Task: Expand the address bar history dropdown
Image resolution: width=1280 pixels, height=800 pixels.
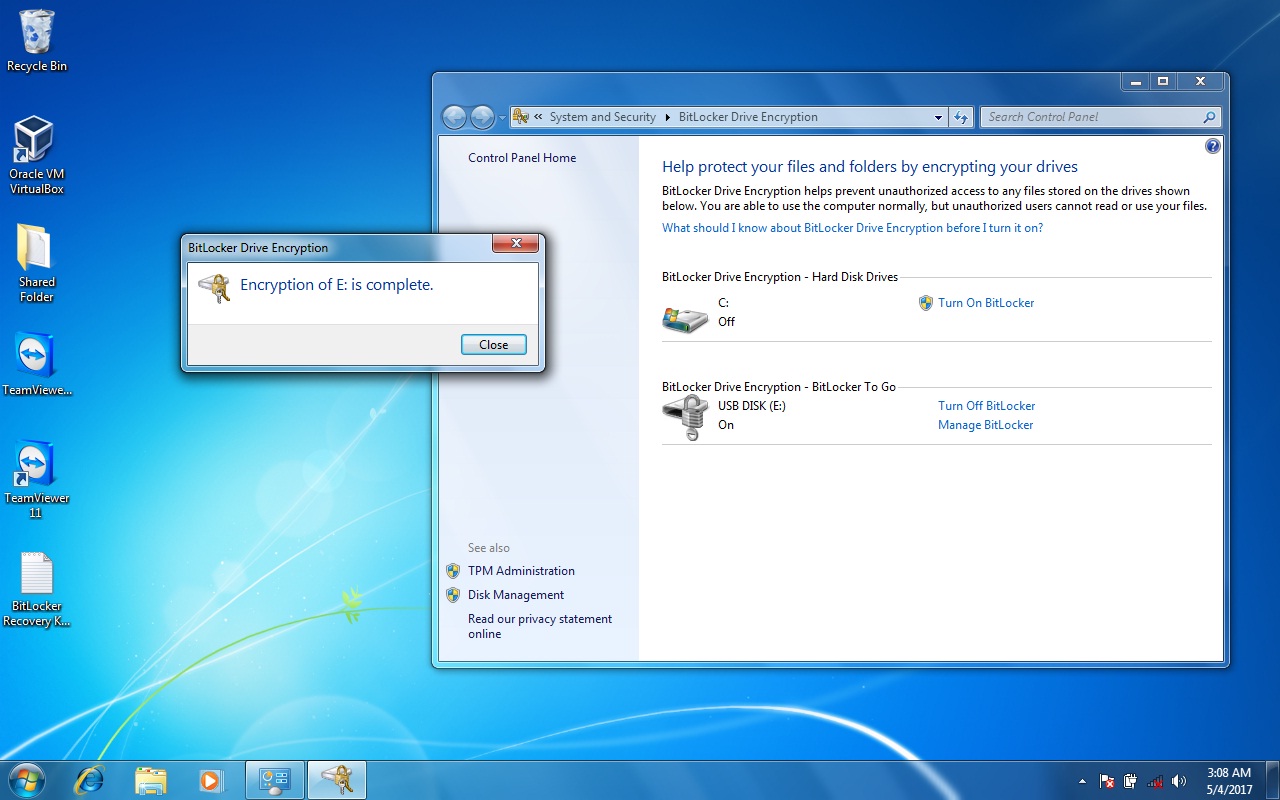Action: [938, 117]
